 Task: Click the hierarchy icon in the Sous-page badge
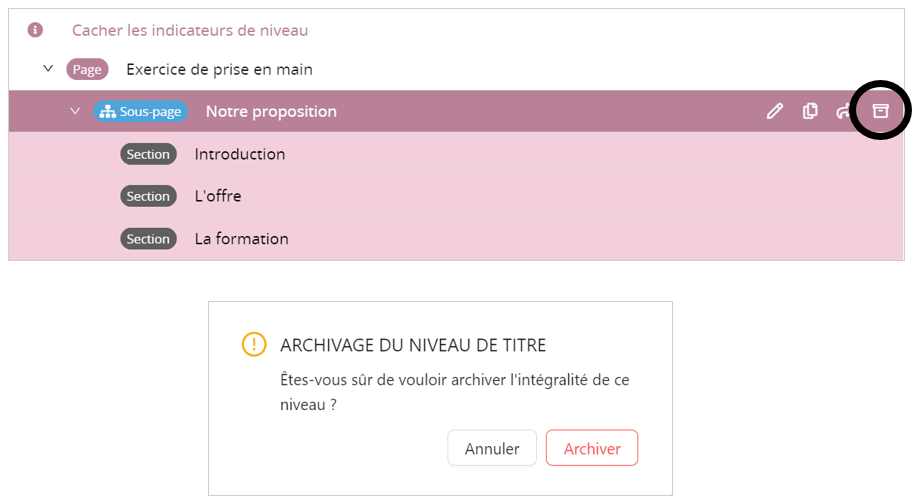107,112
